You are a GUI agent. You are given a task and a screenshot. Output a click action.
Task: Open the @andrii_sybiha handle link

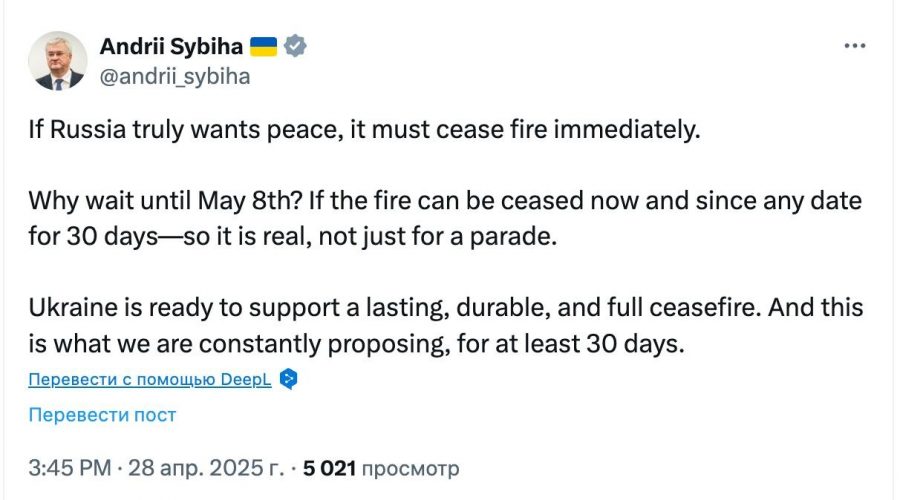click(175, 76)
